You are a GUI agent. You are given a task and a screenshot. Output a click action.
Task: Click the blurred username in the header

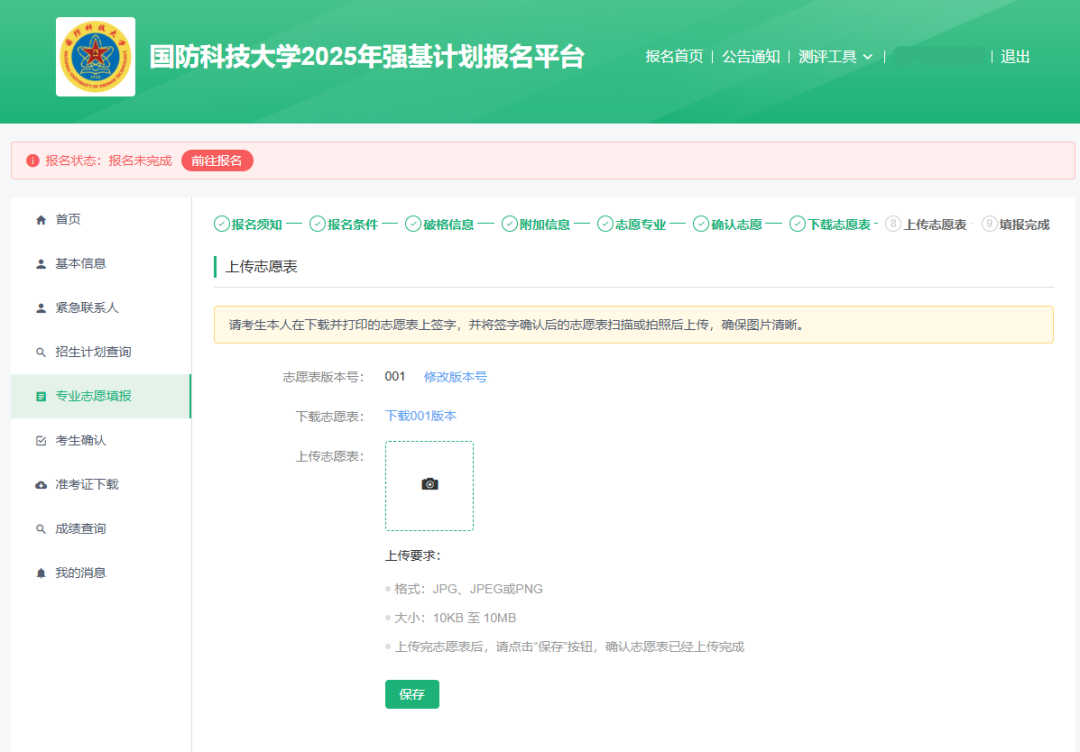(938, 56)
